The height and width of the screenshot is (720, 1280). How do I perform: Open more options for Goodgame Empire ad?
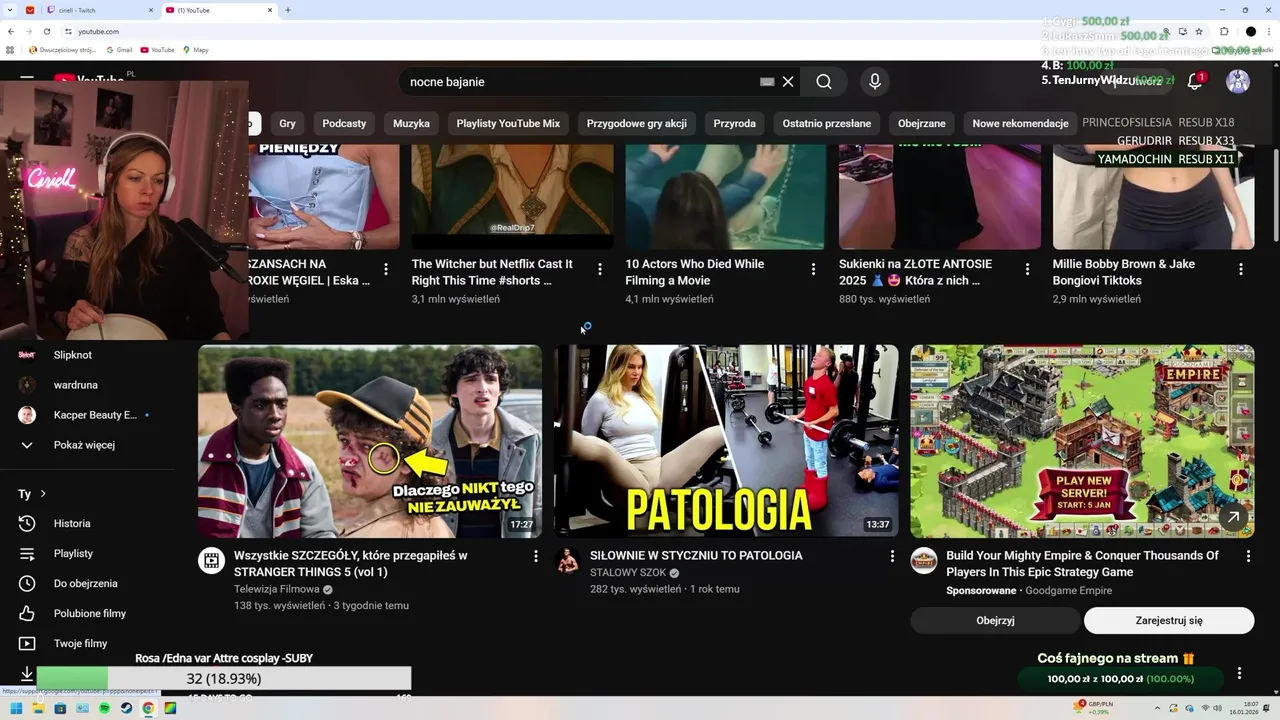click(1248, 556)
